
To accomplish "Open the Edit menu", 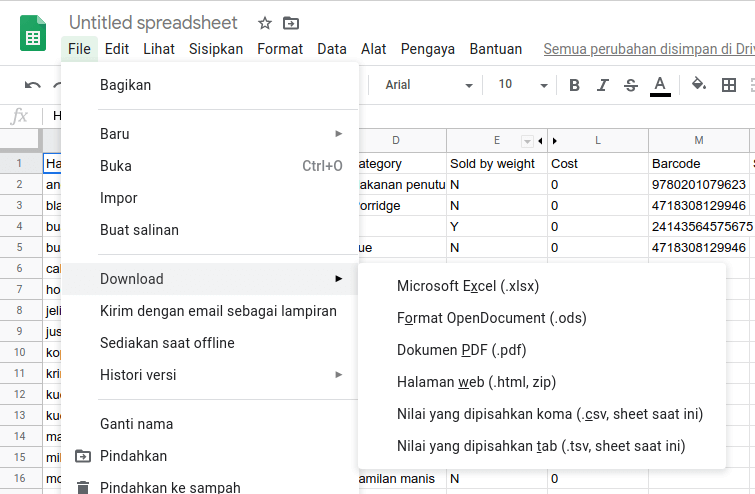I will pos(117,49).
